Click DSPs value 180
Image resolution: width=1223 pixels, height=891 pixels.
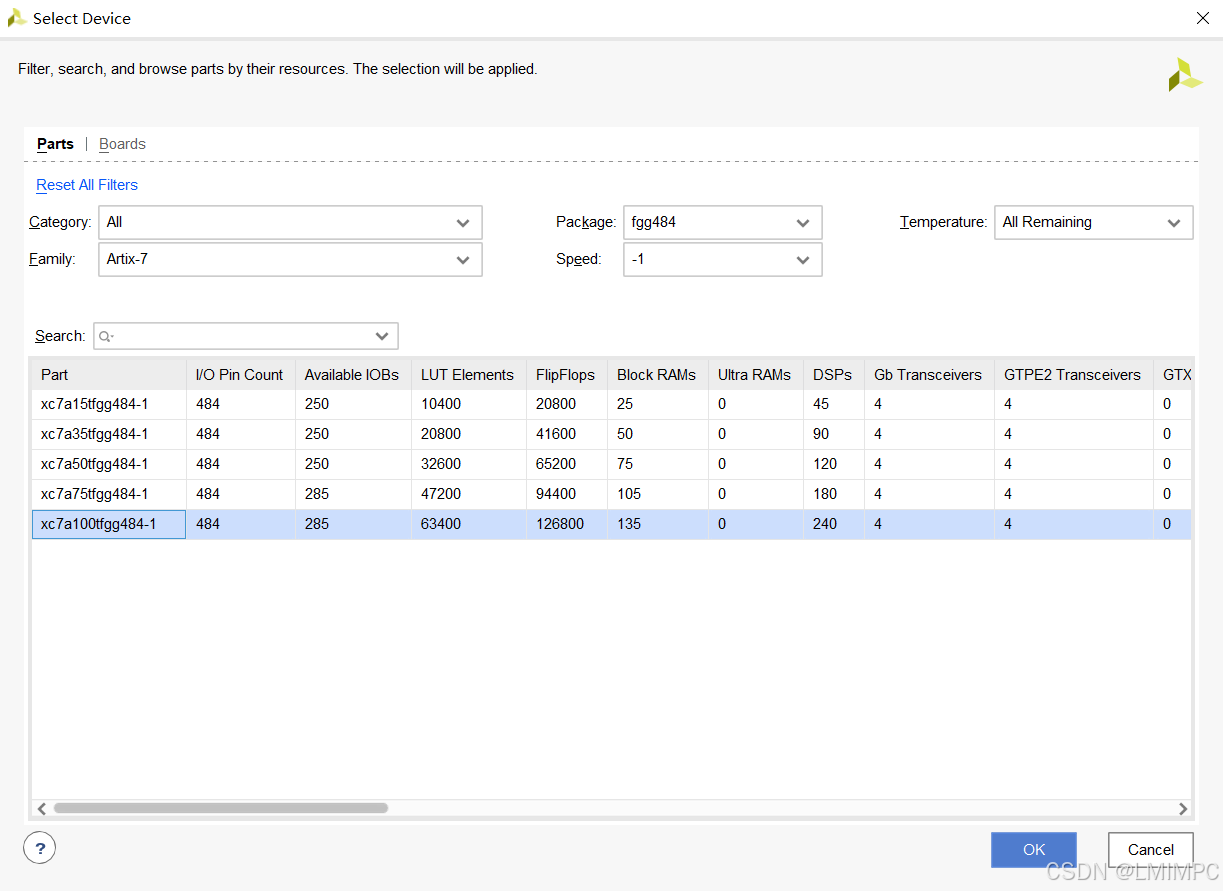tap(825, 494)
